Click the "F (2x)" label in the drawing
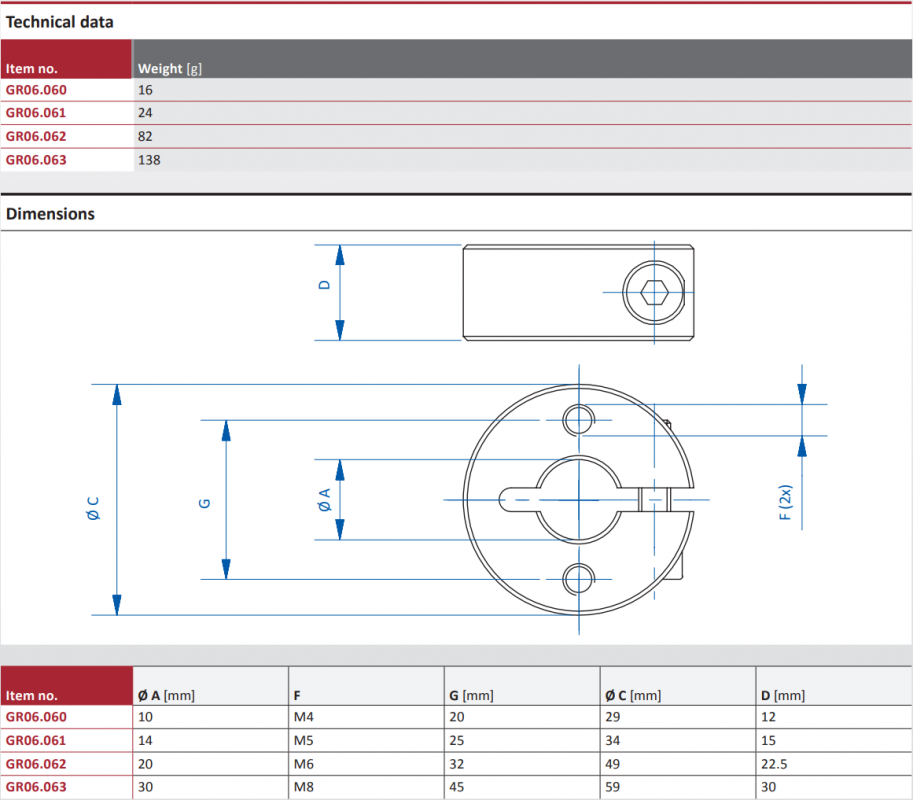Viewport: 913px width, 800px height. 785,502
